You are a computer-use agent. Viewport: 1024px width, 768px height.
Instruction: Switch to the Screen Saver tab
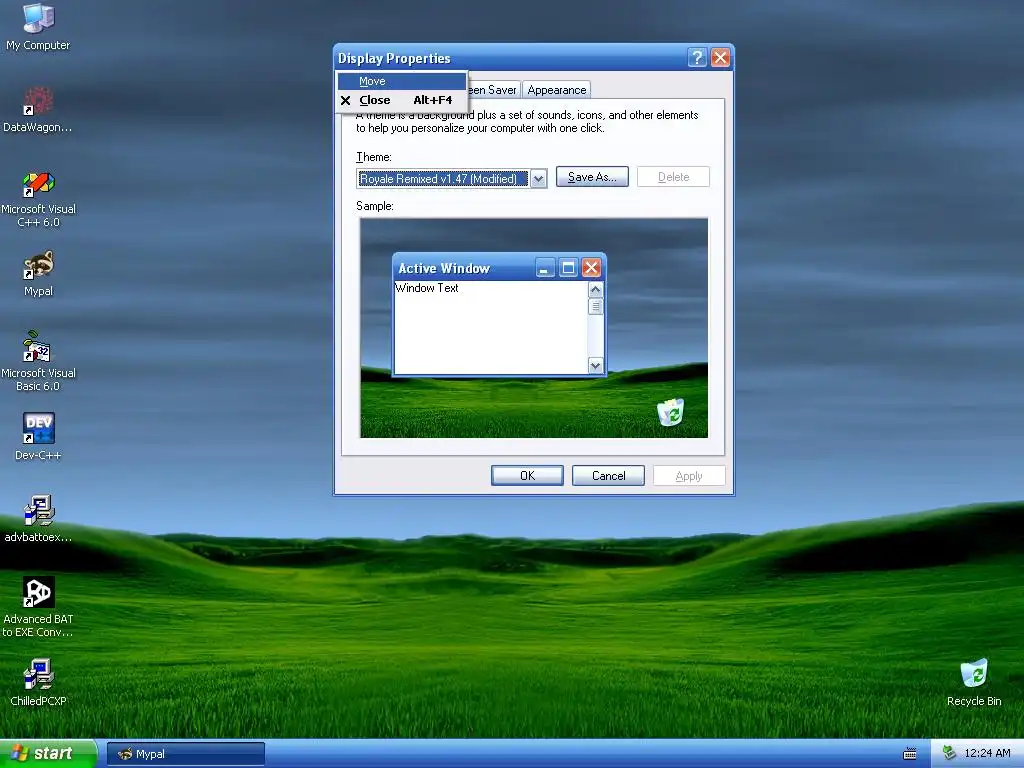coord(494,89)
